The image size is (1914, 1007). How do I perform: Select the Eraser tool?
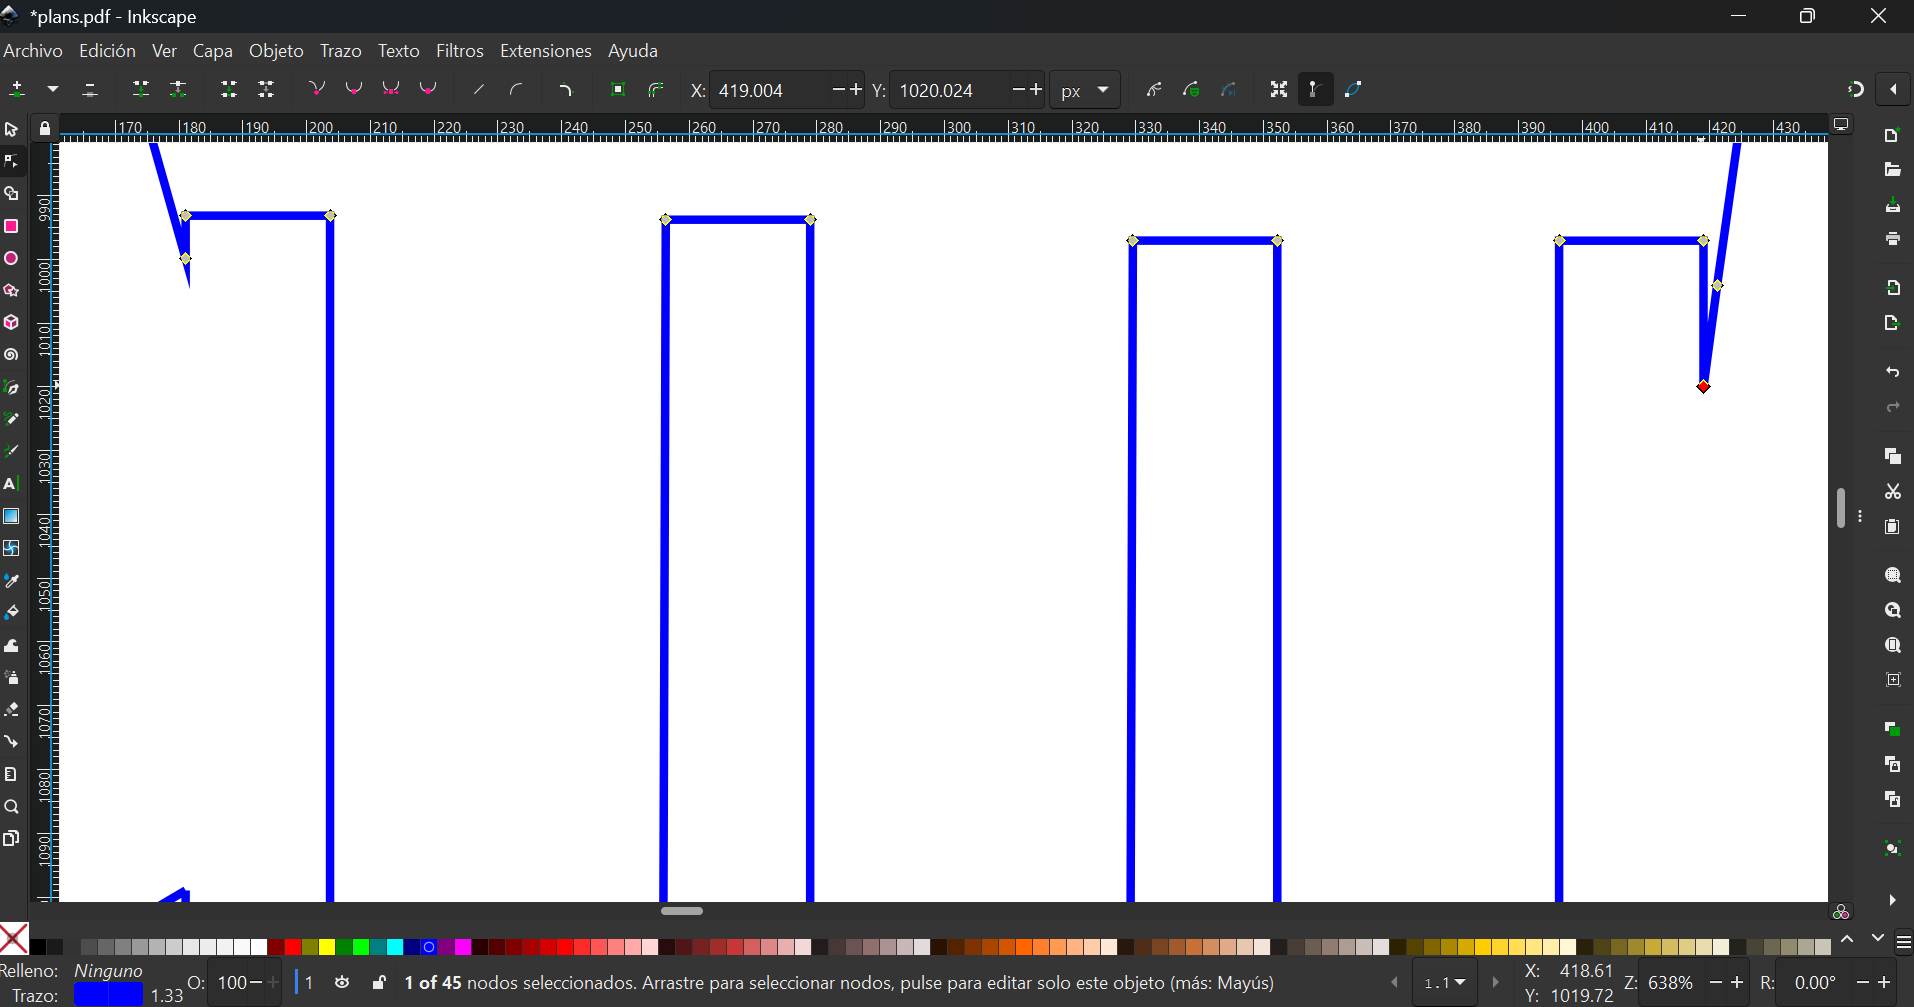[11, 709]
